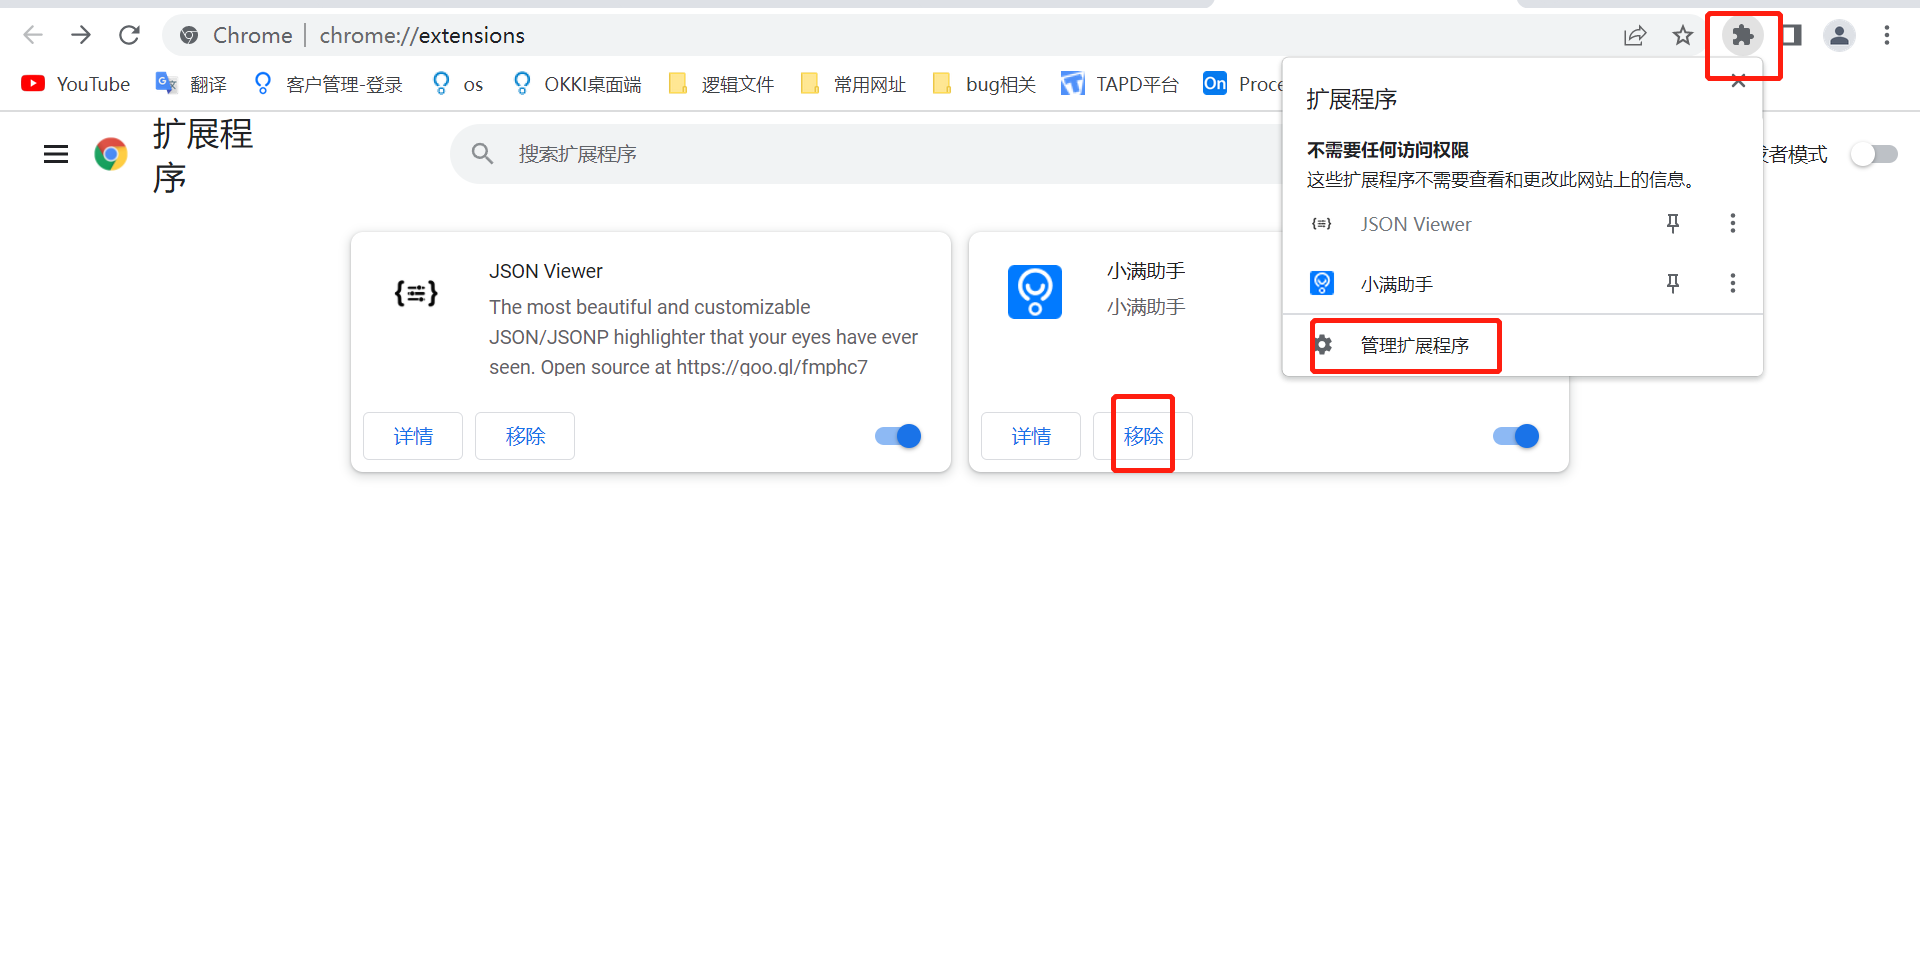Open Chrome's three-dot main menu
1920x965 pixels.
click(x=1887, y=36)
